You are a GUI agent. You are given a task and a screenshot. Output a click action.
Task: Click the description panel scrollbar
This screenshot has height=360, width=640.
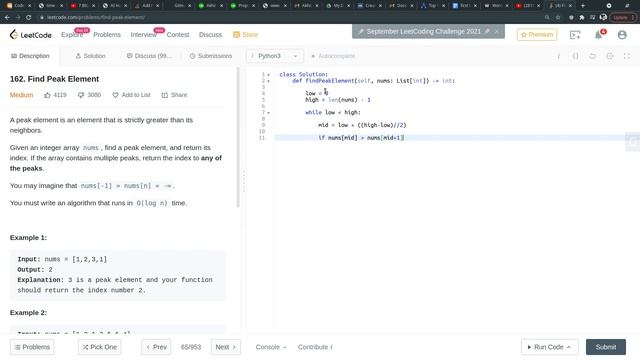pos(238,138)
